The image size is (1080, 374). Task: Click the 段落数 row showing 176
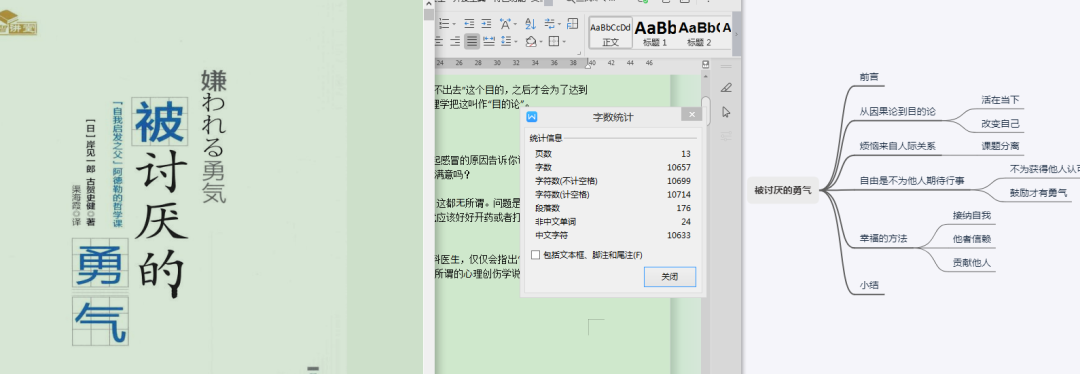[612, 208]
